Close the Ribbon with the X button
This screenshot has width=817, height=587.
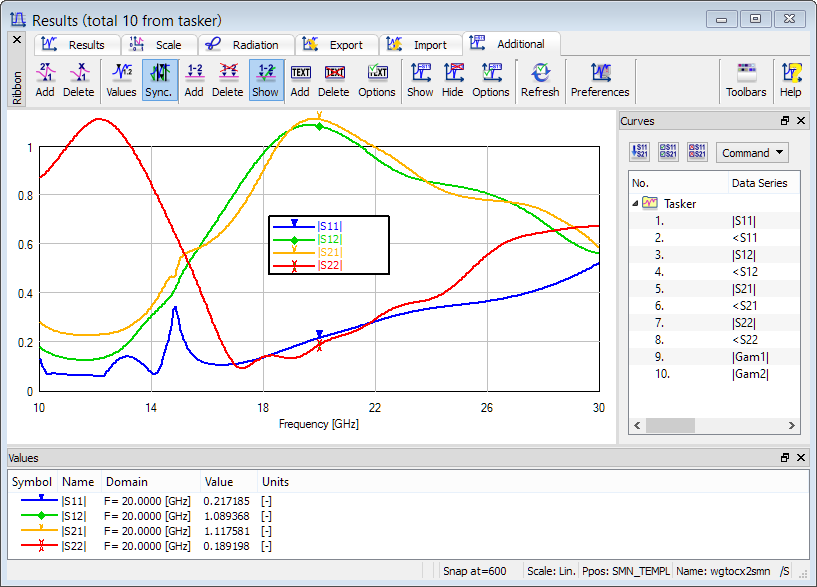click(17, 40)
